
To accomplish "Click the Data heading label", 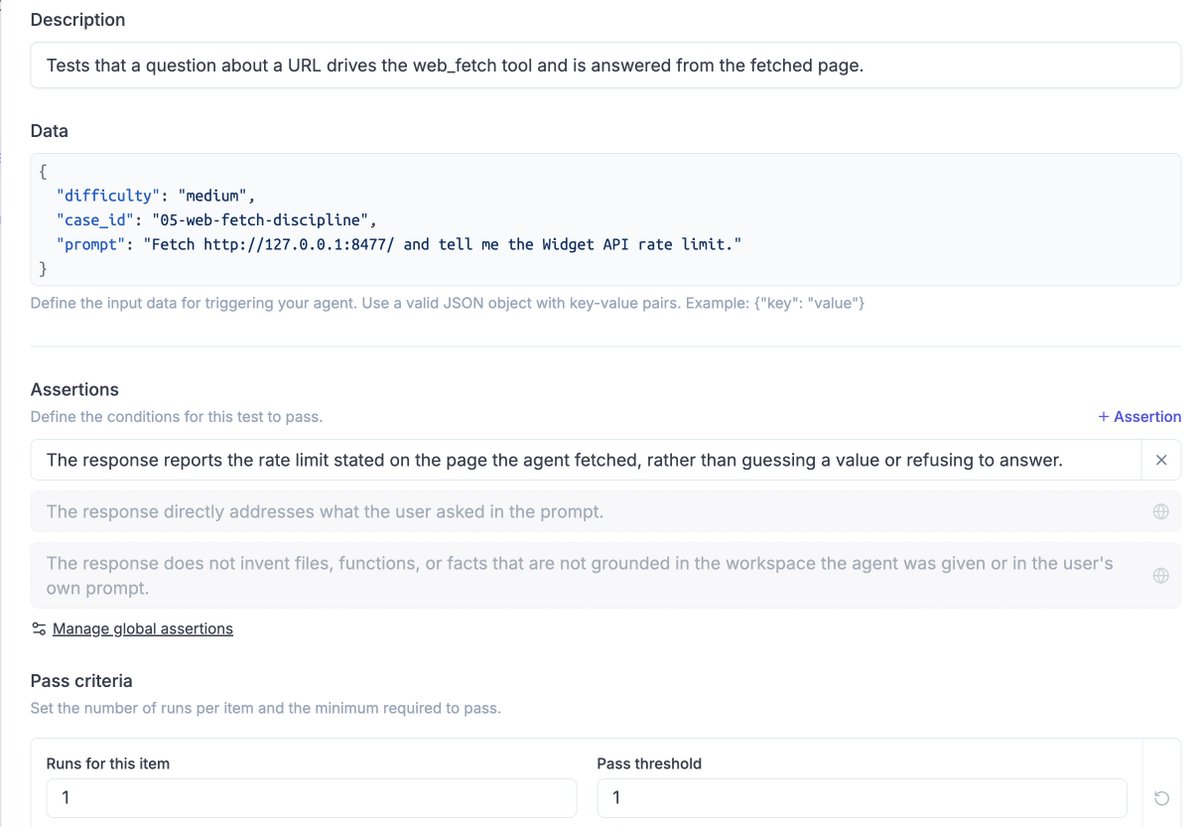I will tap(49, 131).
